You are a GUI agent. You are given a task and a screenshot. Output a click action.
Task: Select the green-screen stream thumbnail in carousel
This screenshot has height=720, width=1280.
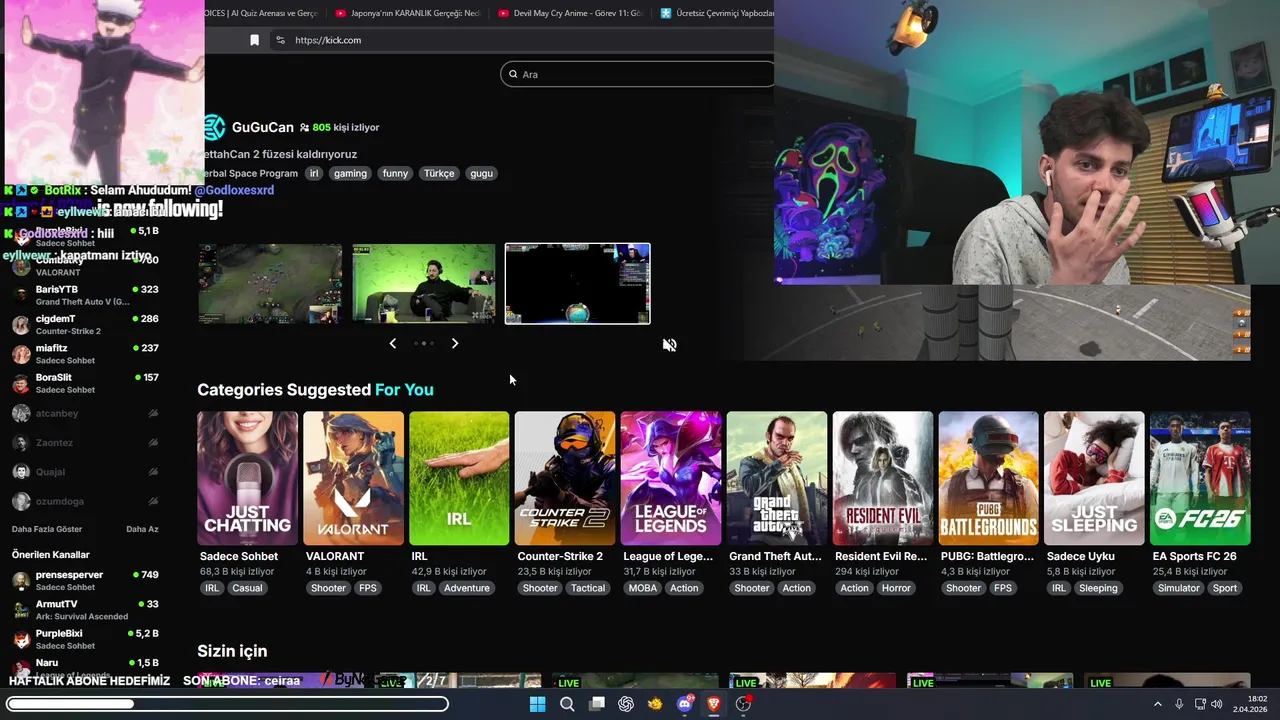coord(424,284)
